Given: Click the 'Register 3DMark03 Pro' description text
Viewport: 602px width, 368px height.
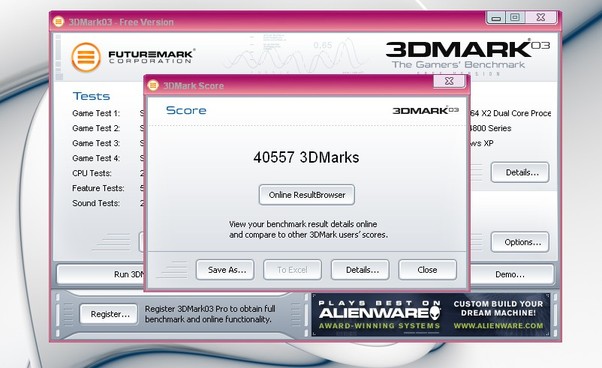Looking at the screenshot, I should click(x=210, y=314).
